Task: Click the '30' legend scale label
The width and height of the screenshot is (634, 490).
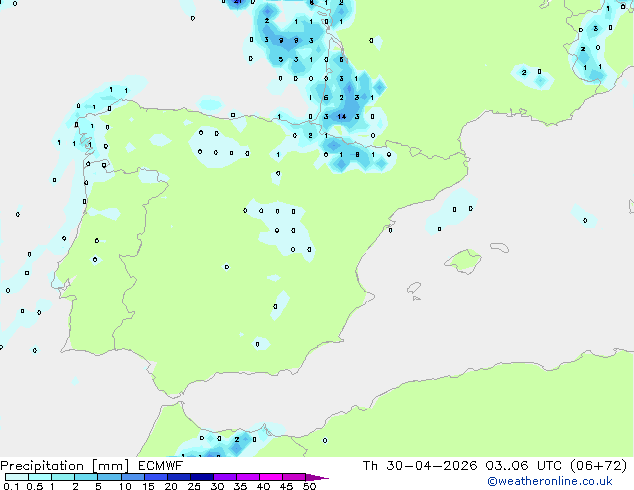Action: (217, 486)
